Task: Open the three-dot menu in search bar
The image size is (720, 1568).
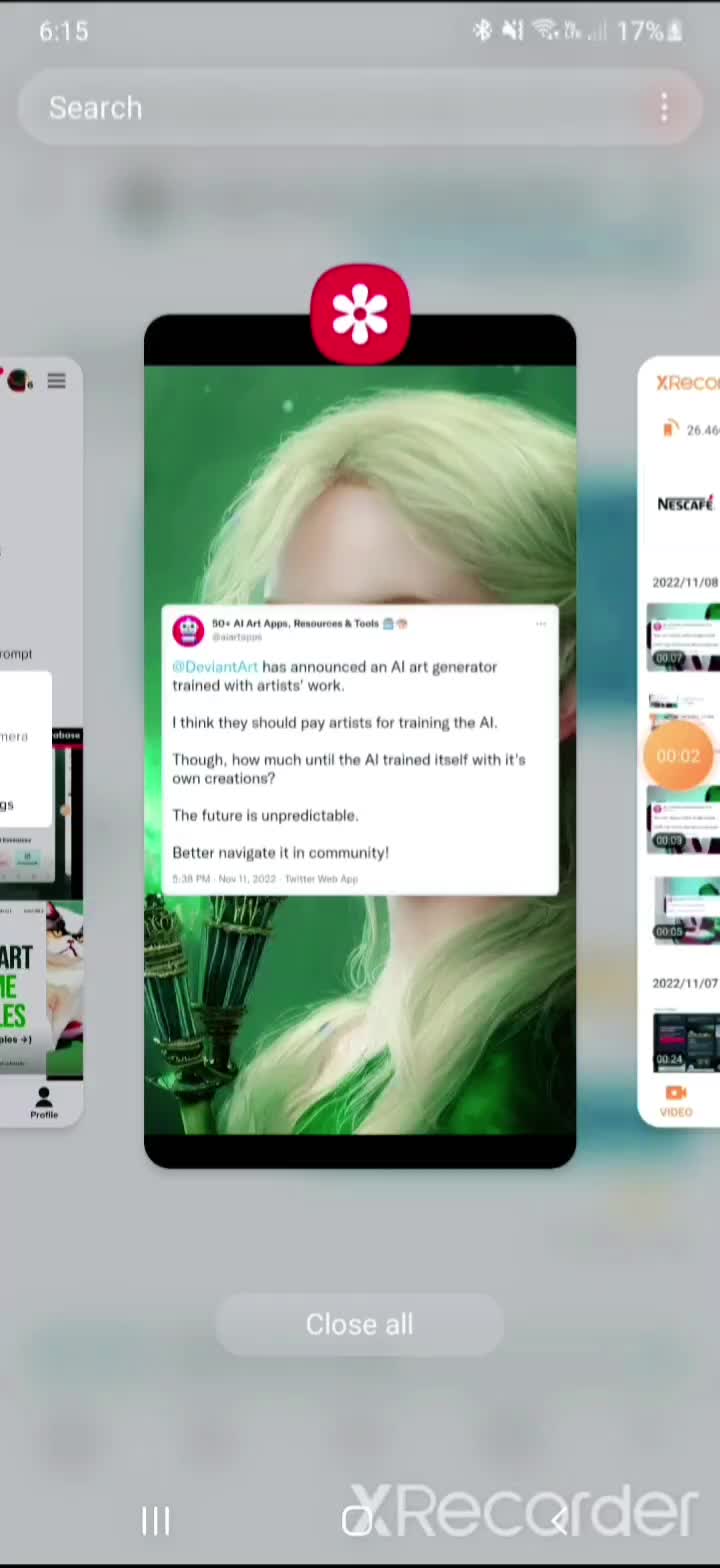Action: click(x=664, y=108)
